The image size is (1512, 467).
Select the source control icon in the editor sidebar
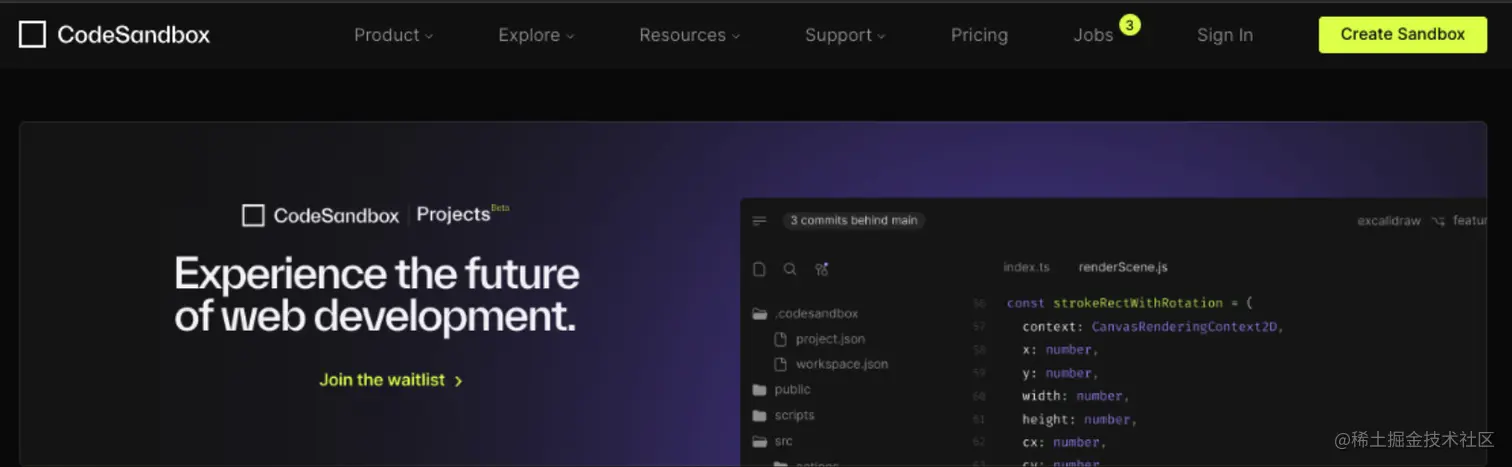(822, 269)
